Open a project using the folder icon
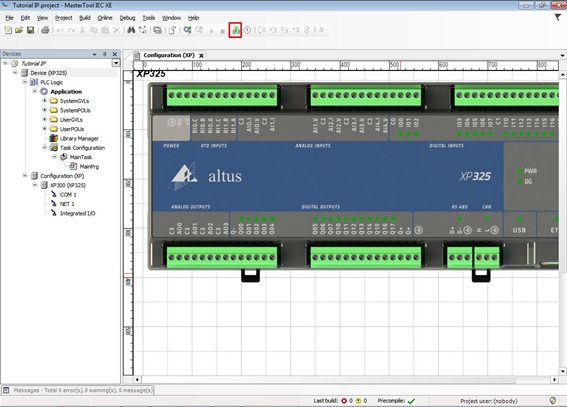The width and height of the screenshot is (567, 407). (19, 30)
